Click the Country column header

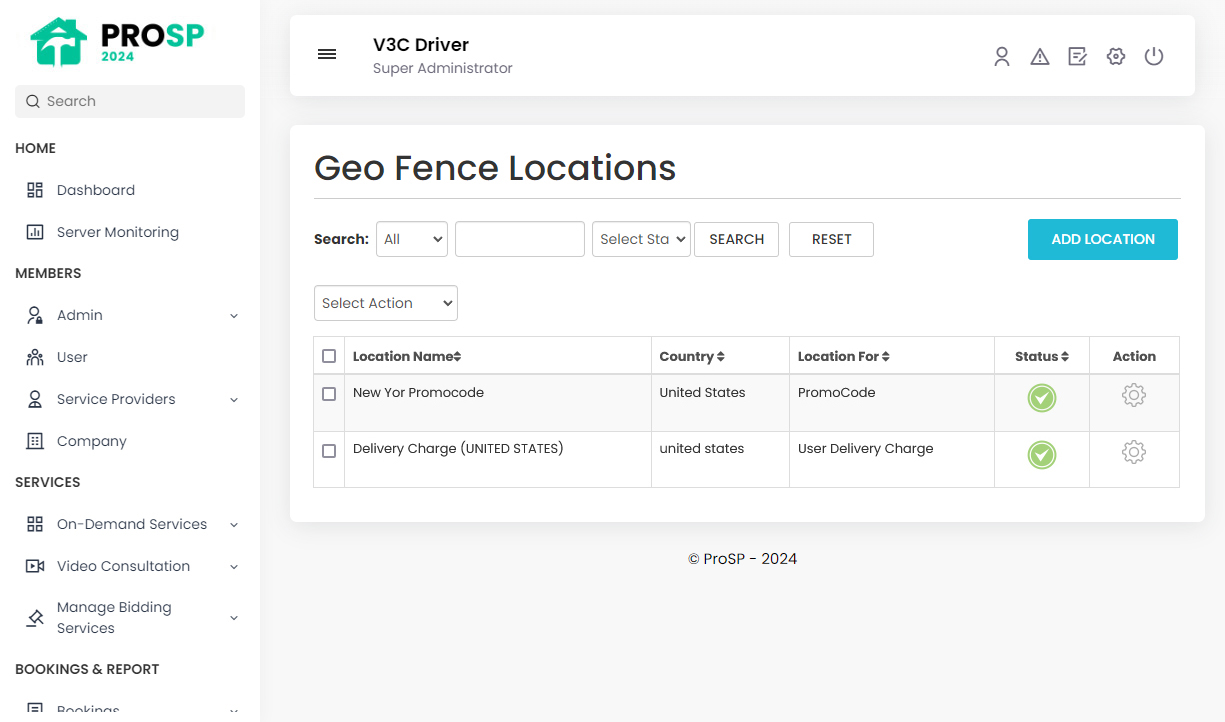tap(692, 356)
